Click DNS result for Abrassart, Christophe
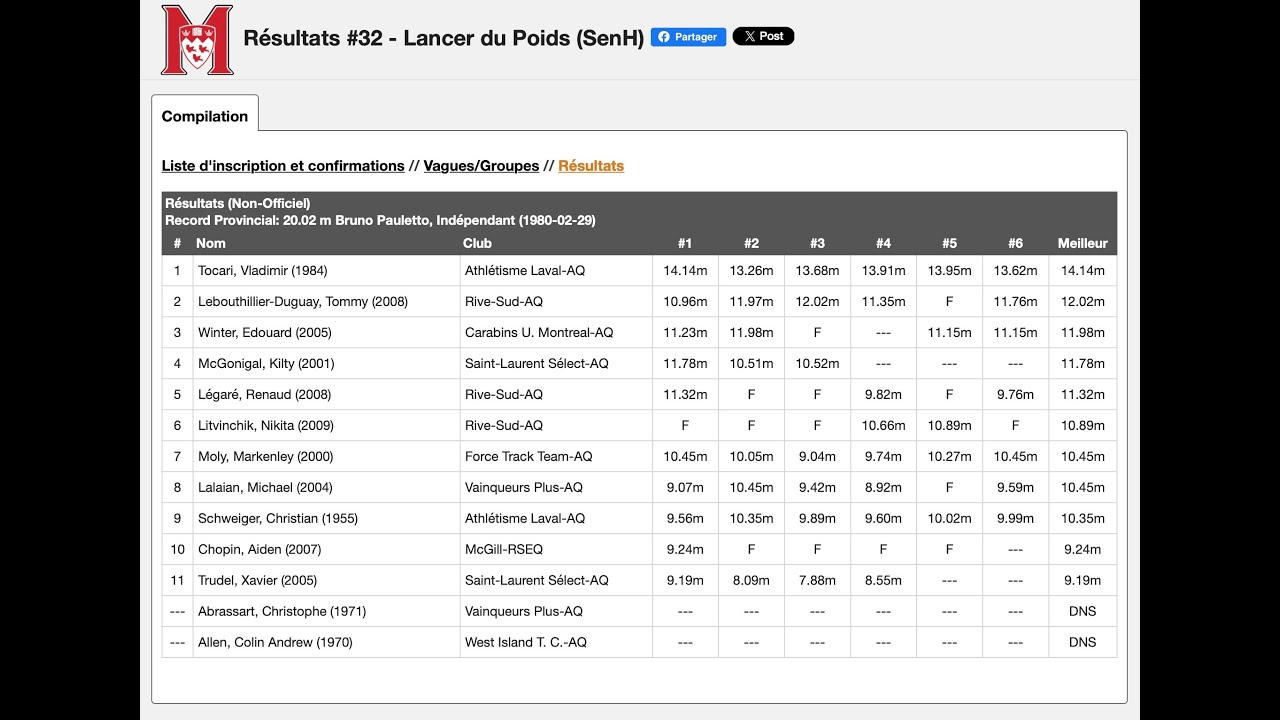The image size is (1280, 720). (1083, 612)
